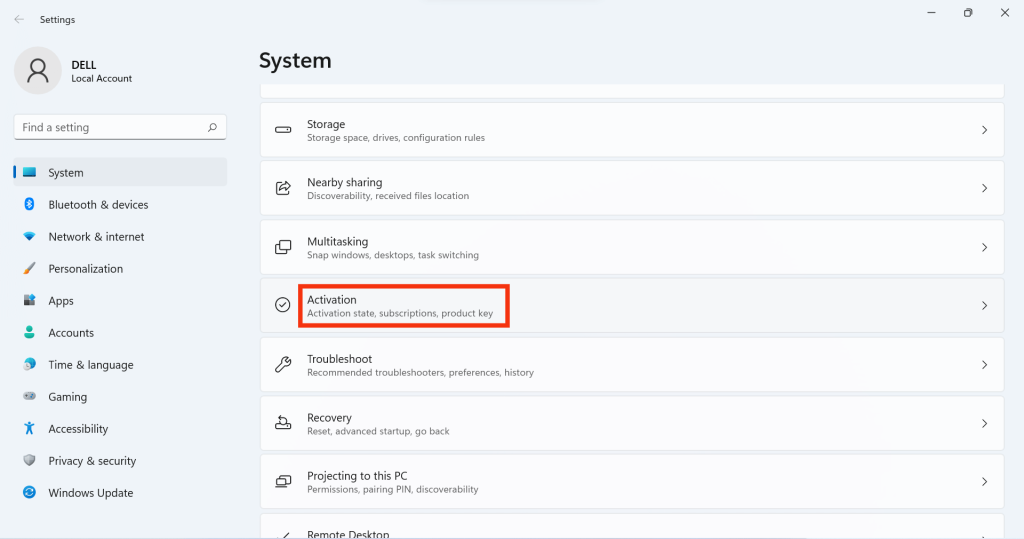This screenshot has height=539, width=1024.
Task: Click the Activation checkmark circle icon
Action: coord(283,305)
